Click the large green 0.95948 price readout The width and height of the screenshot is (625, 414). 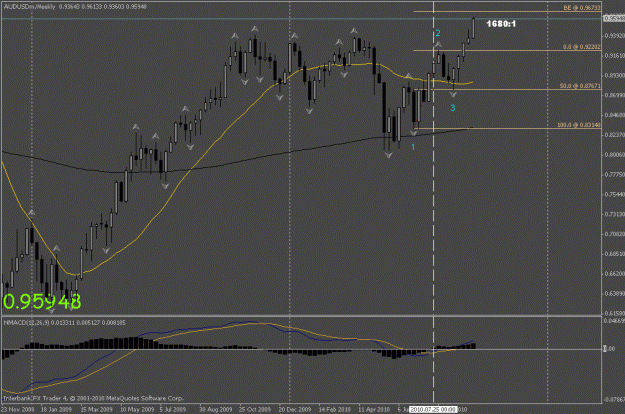42,302
